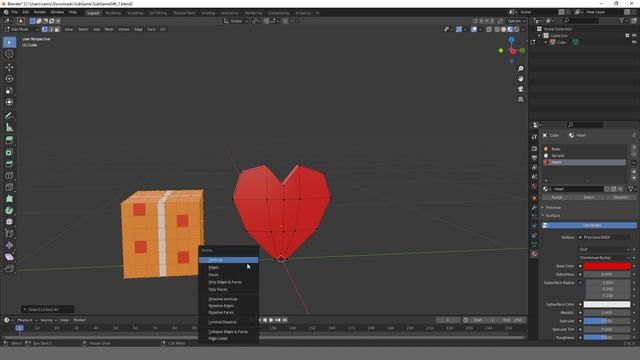This screenshot has height=360, width=640.
Task: Switch perspective/orthographic grid icon
Action: (x=520, y=100)
